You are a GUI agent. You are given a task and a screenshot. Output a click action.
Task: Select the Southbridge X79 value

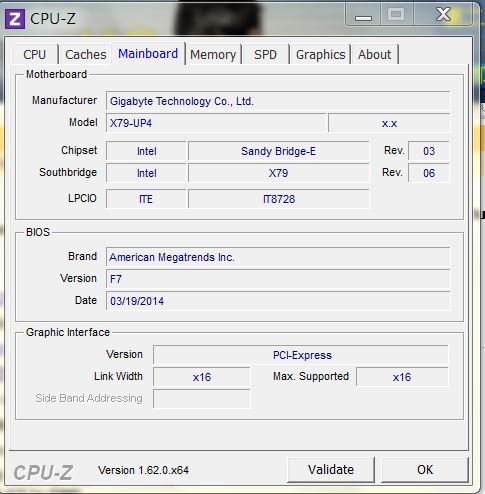(x=279, y=173)
